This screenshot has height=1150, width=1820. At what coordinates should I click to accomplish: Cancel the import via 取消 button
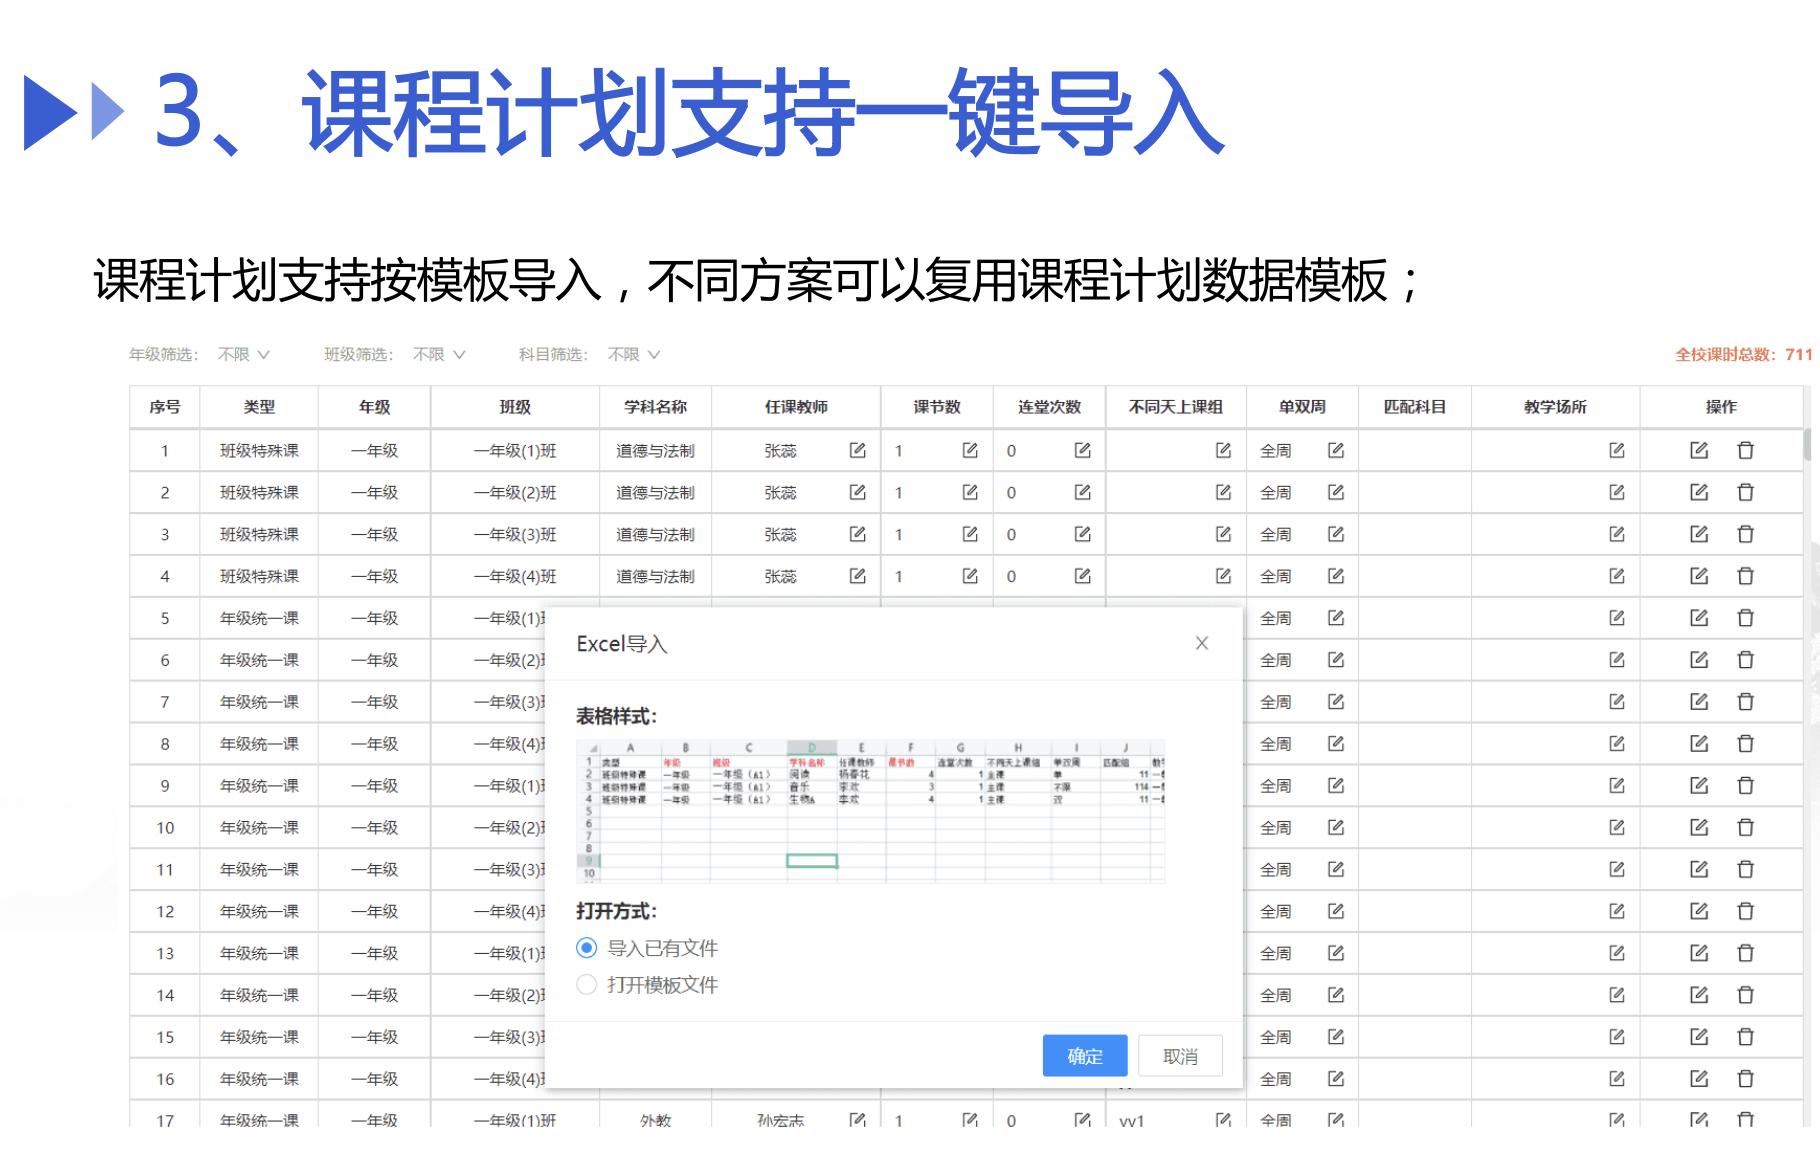point(1180,1055)
